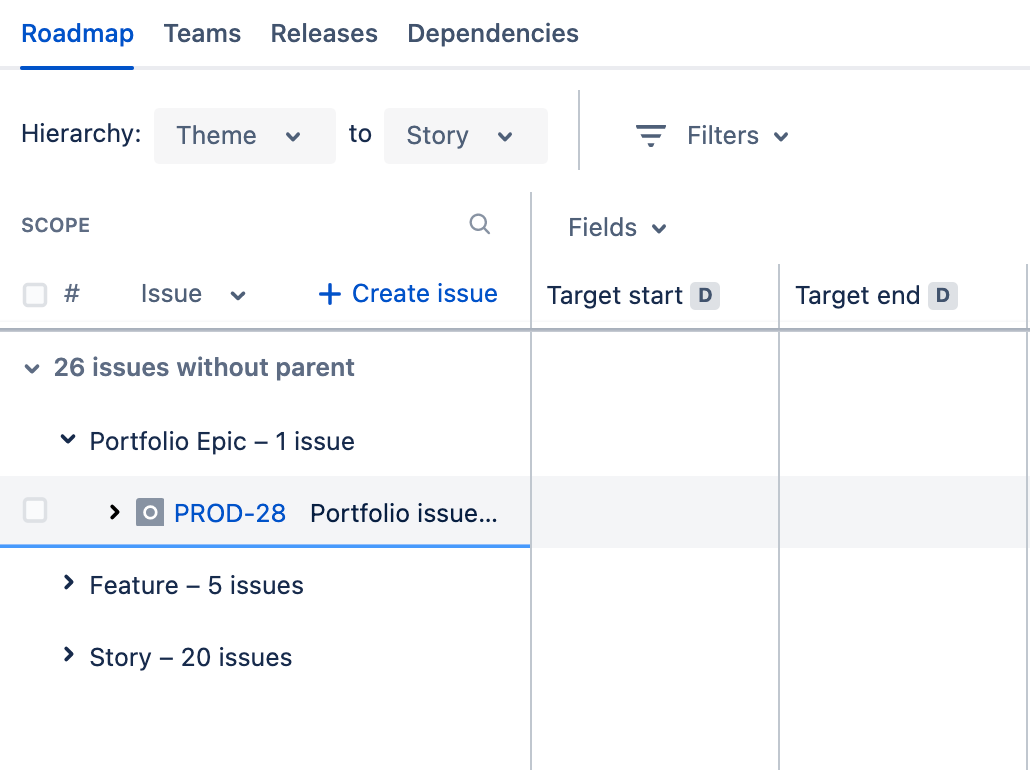1030x770 pixels.
Task: Click the Target end D badge
Action: point(942,295)
